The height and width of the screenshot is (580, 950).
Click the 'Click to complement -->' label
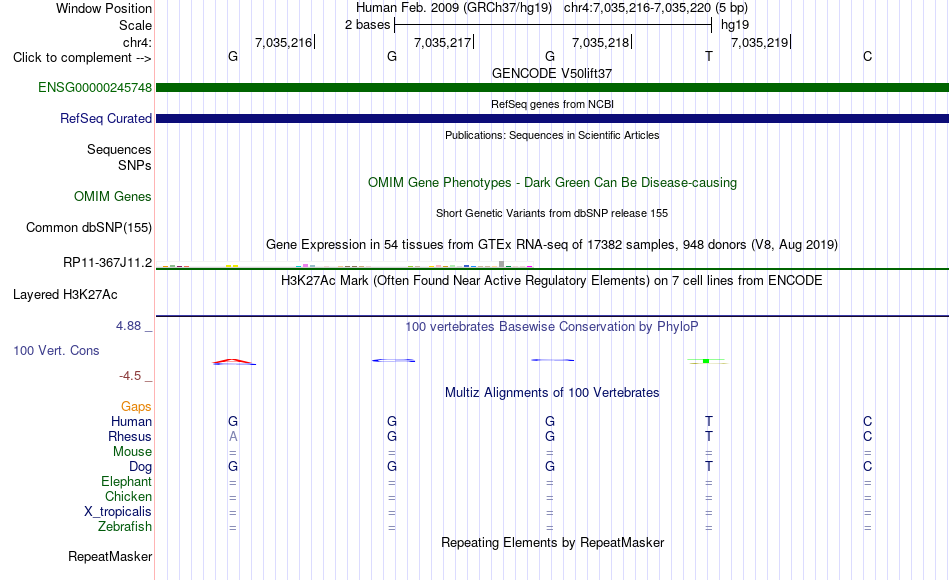[82, 58]
